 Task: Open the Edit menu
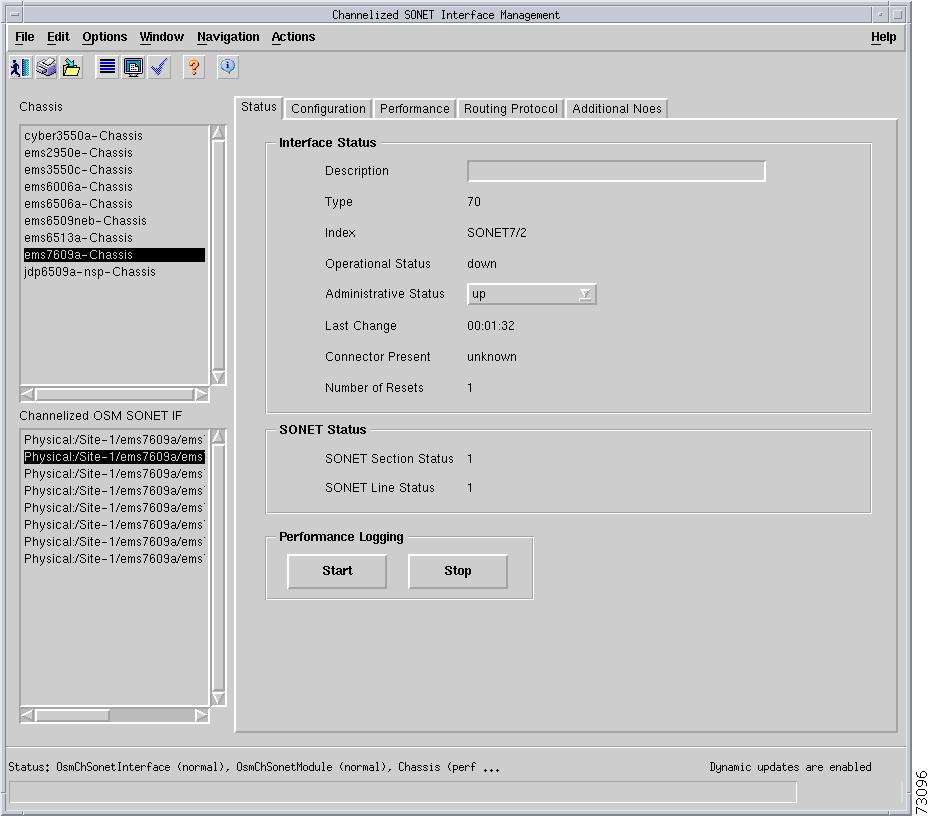[58, 37]
